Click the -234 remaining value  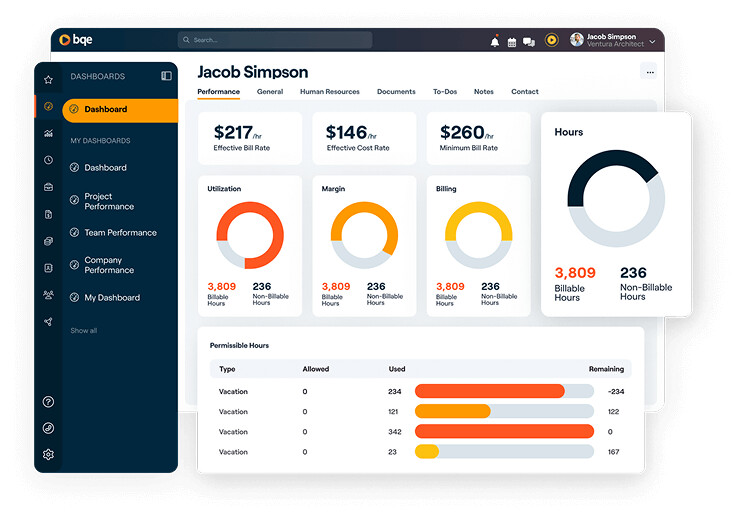616,392
